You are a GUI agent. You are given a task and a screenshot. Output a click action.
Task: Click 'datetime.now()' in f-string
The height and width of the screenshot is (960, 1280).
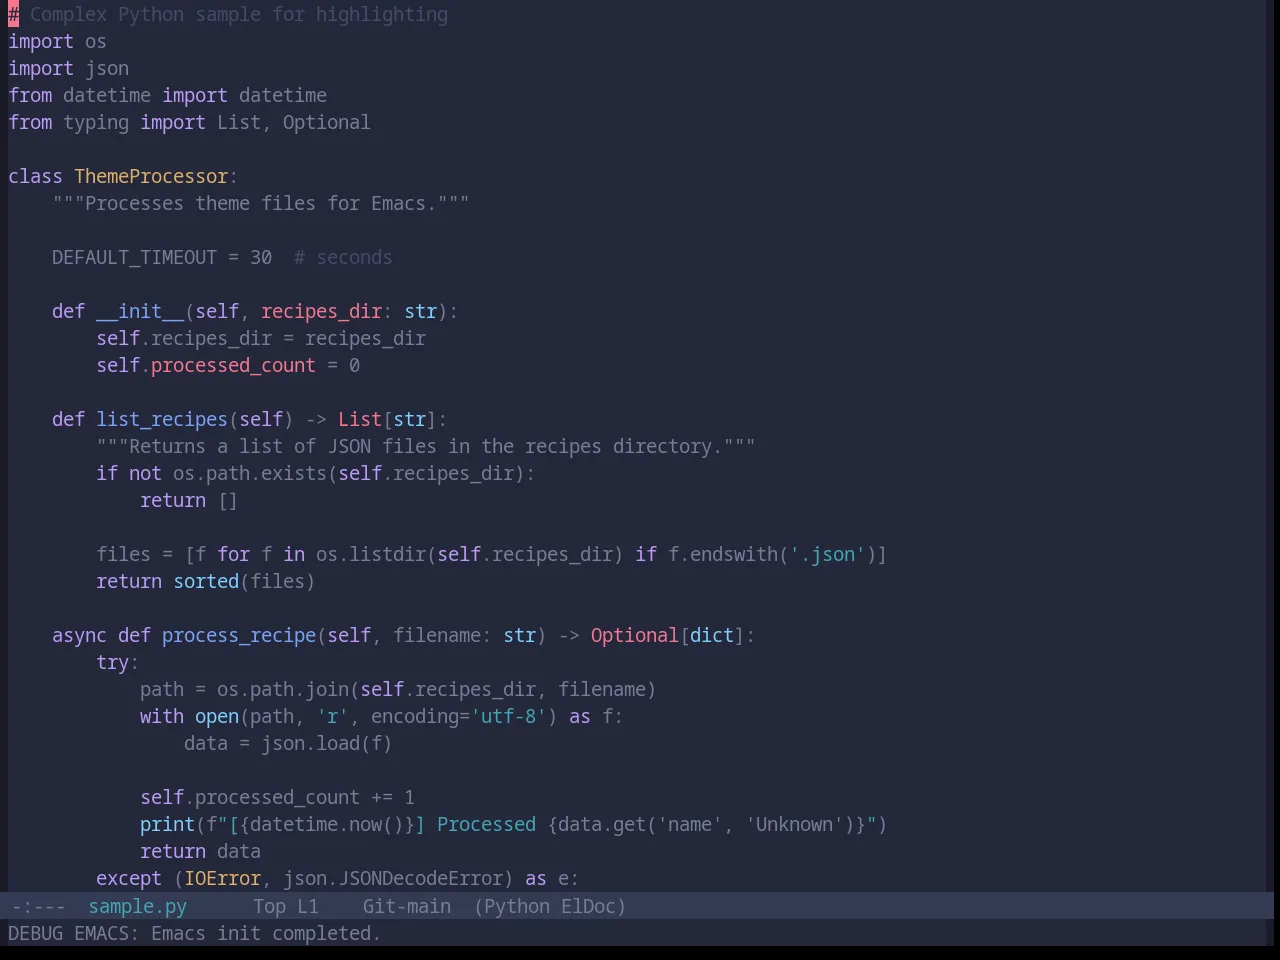click(327, 824)
